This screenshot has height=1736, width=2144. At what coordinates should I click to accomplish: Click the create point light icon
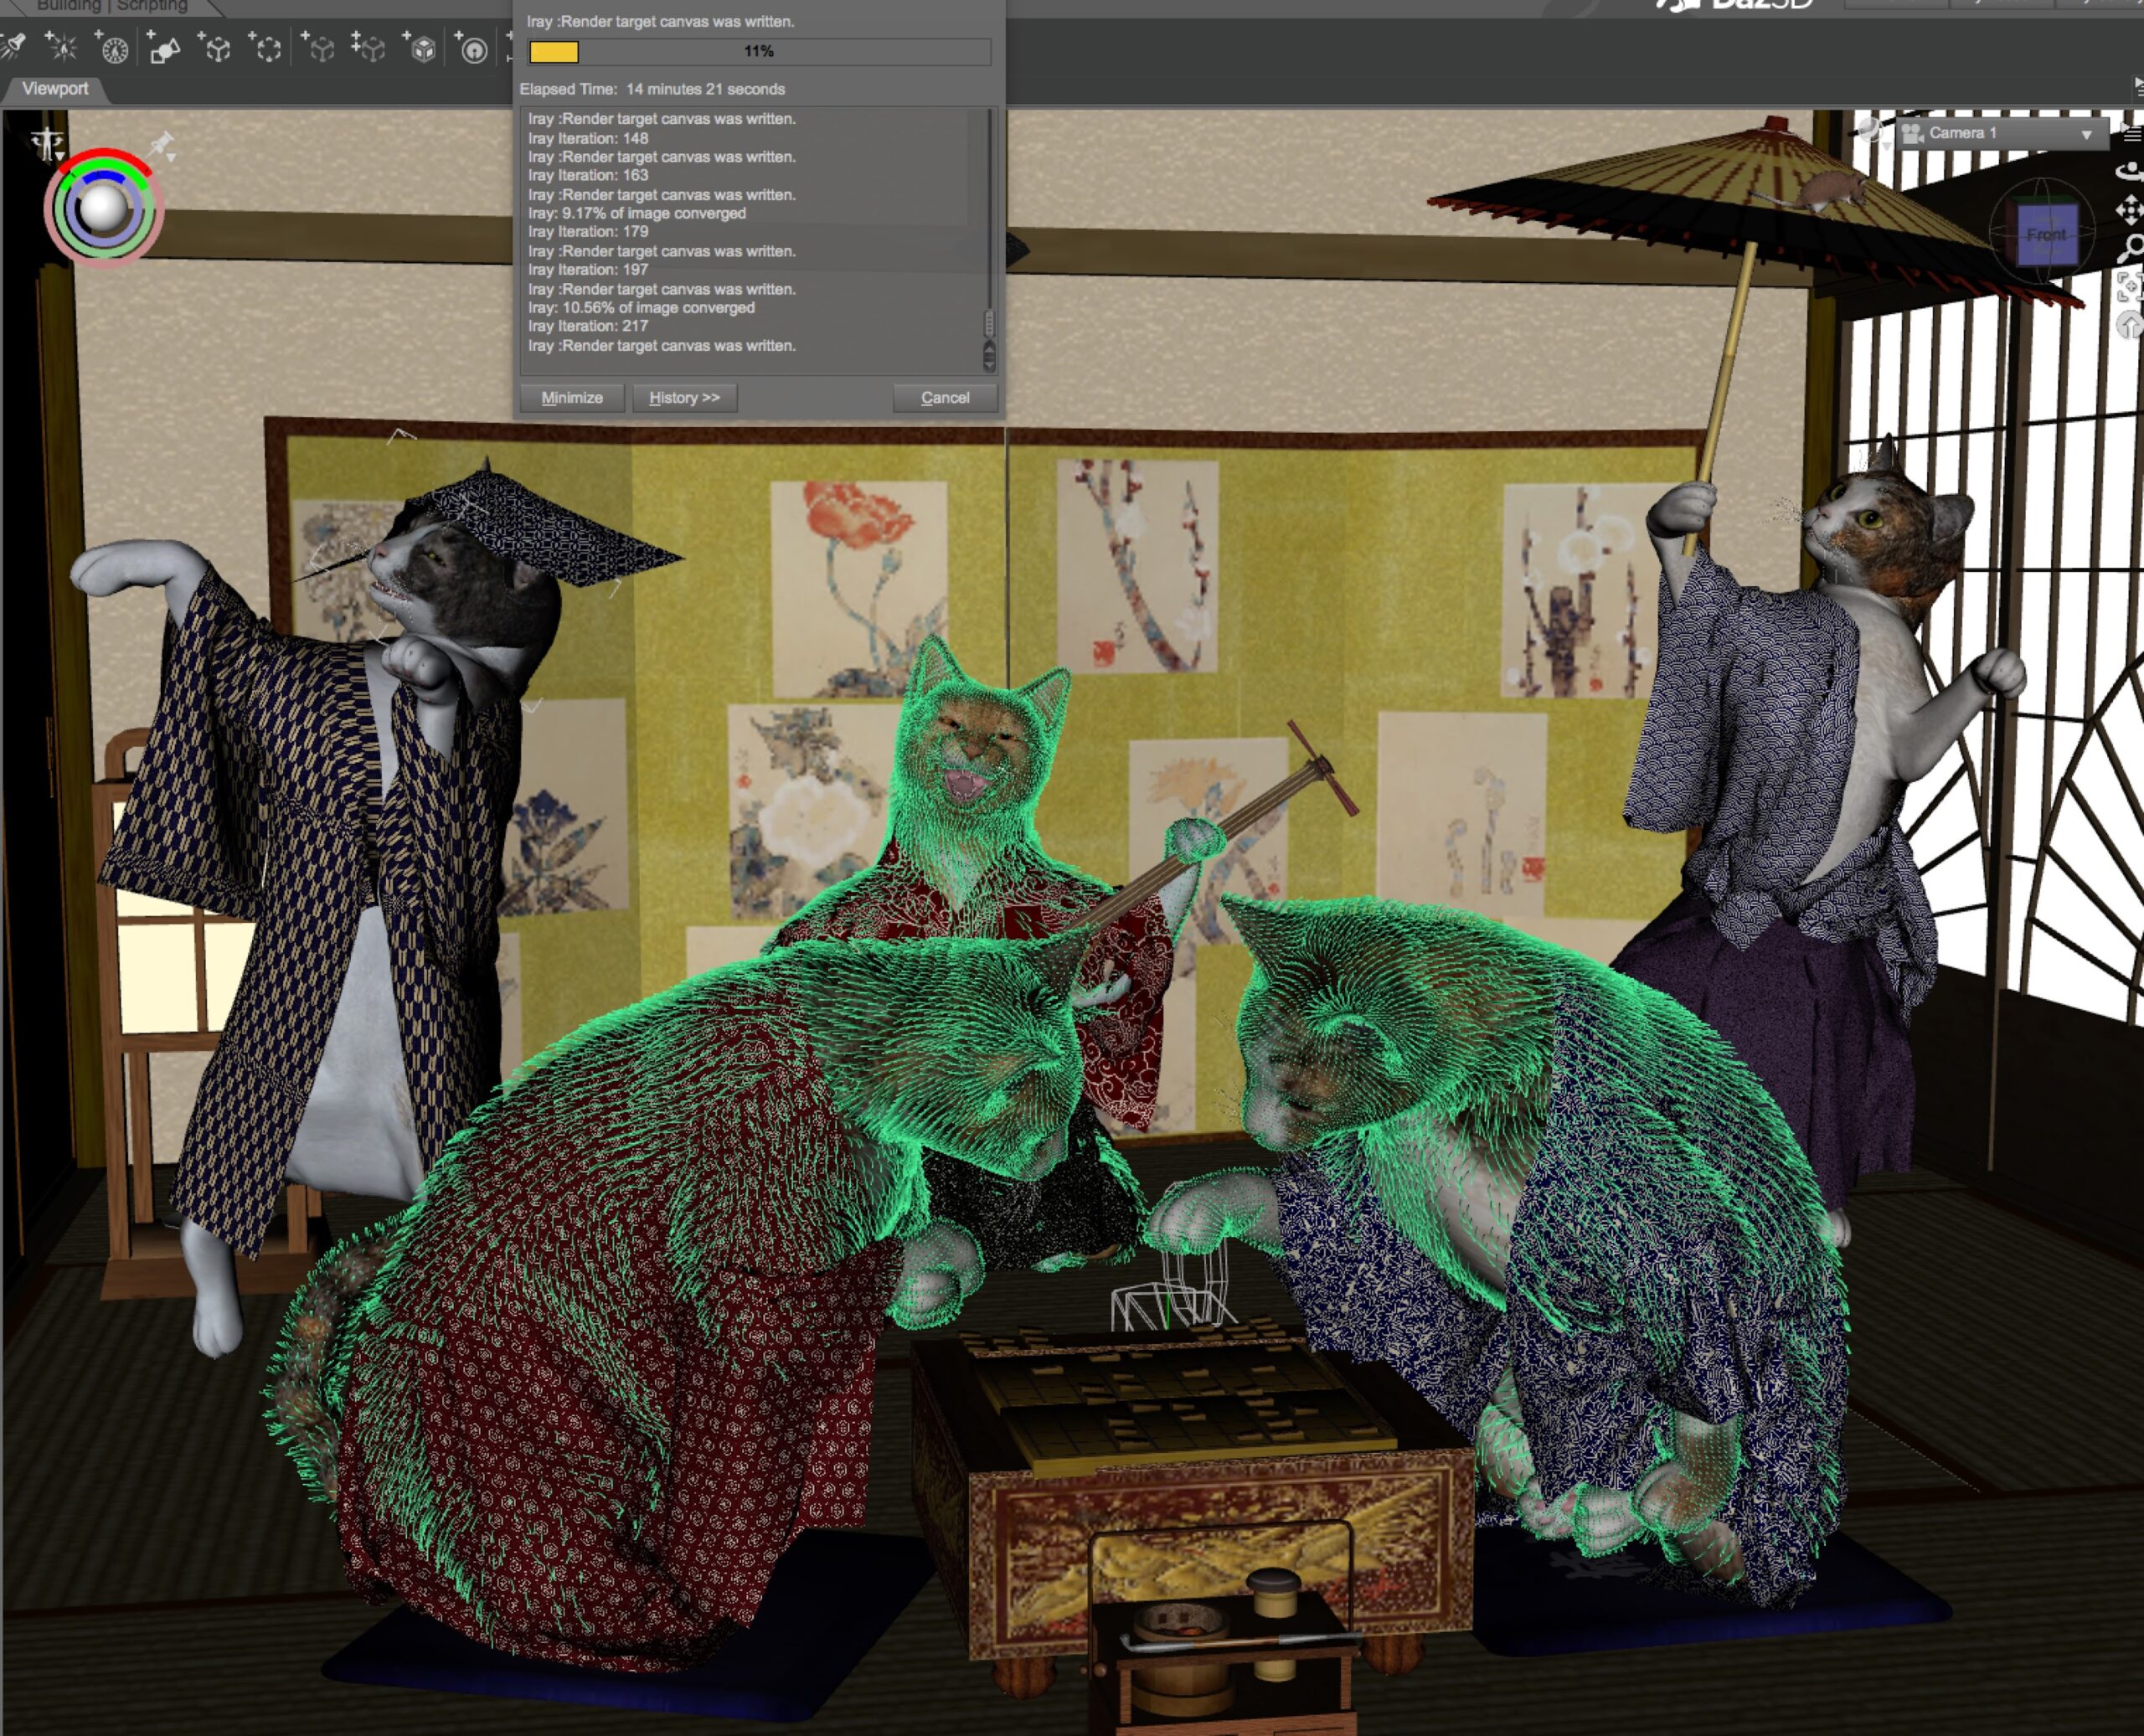(62, 47)
